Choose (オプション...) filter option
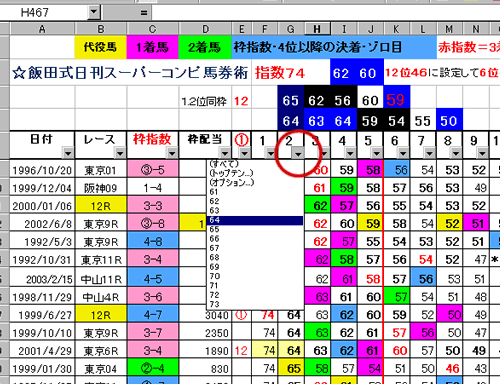The width and height of the screenshot is (500, 384). (255, 183)
